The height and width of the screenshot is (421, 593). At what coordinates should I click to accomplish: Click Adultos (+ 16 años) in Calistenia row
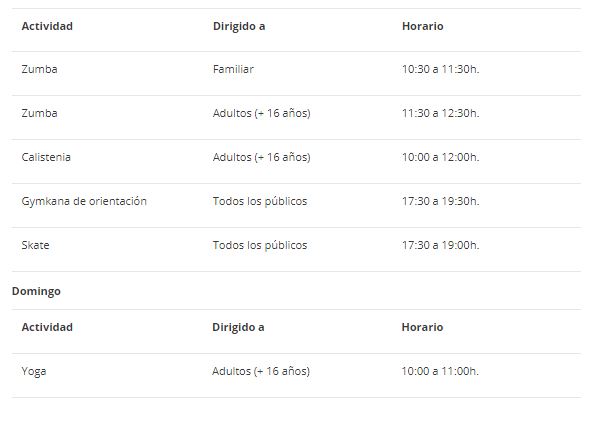click(261, 157)
